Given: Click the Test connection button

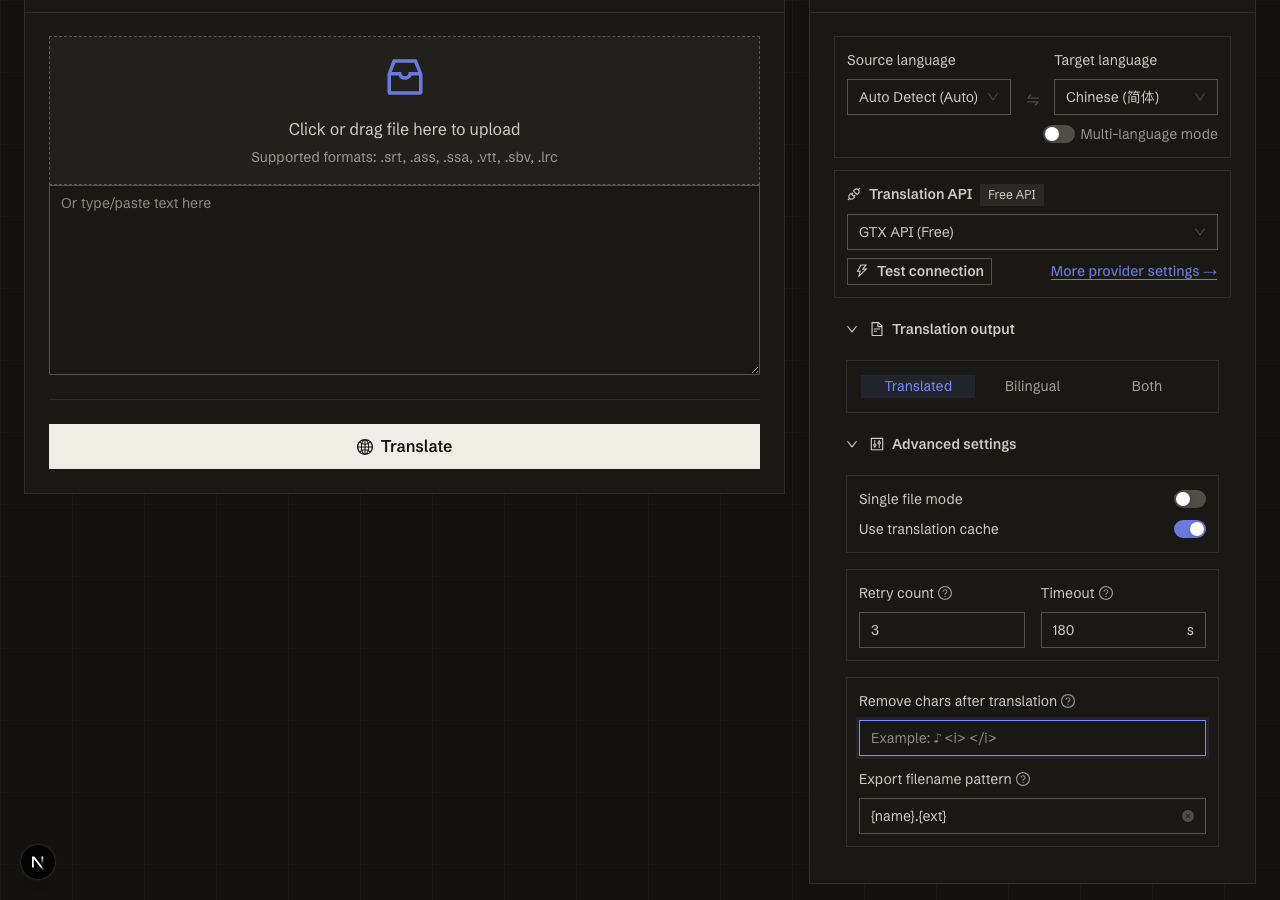Looking at the screenshot, I should coord(919,271).
